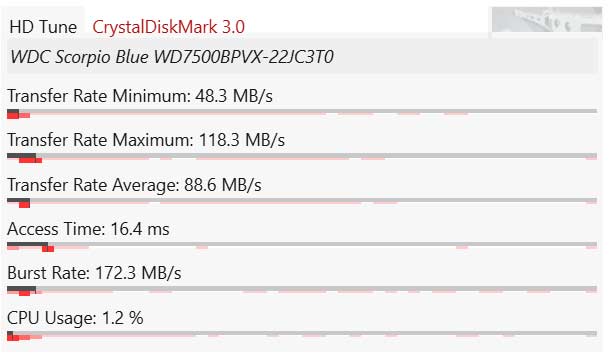The image size is (614, 363).
Task: Click the Access Time bar
Action: 302,247
